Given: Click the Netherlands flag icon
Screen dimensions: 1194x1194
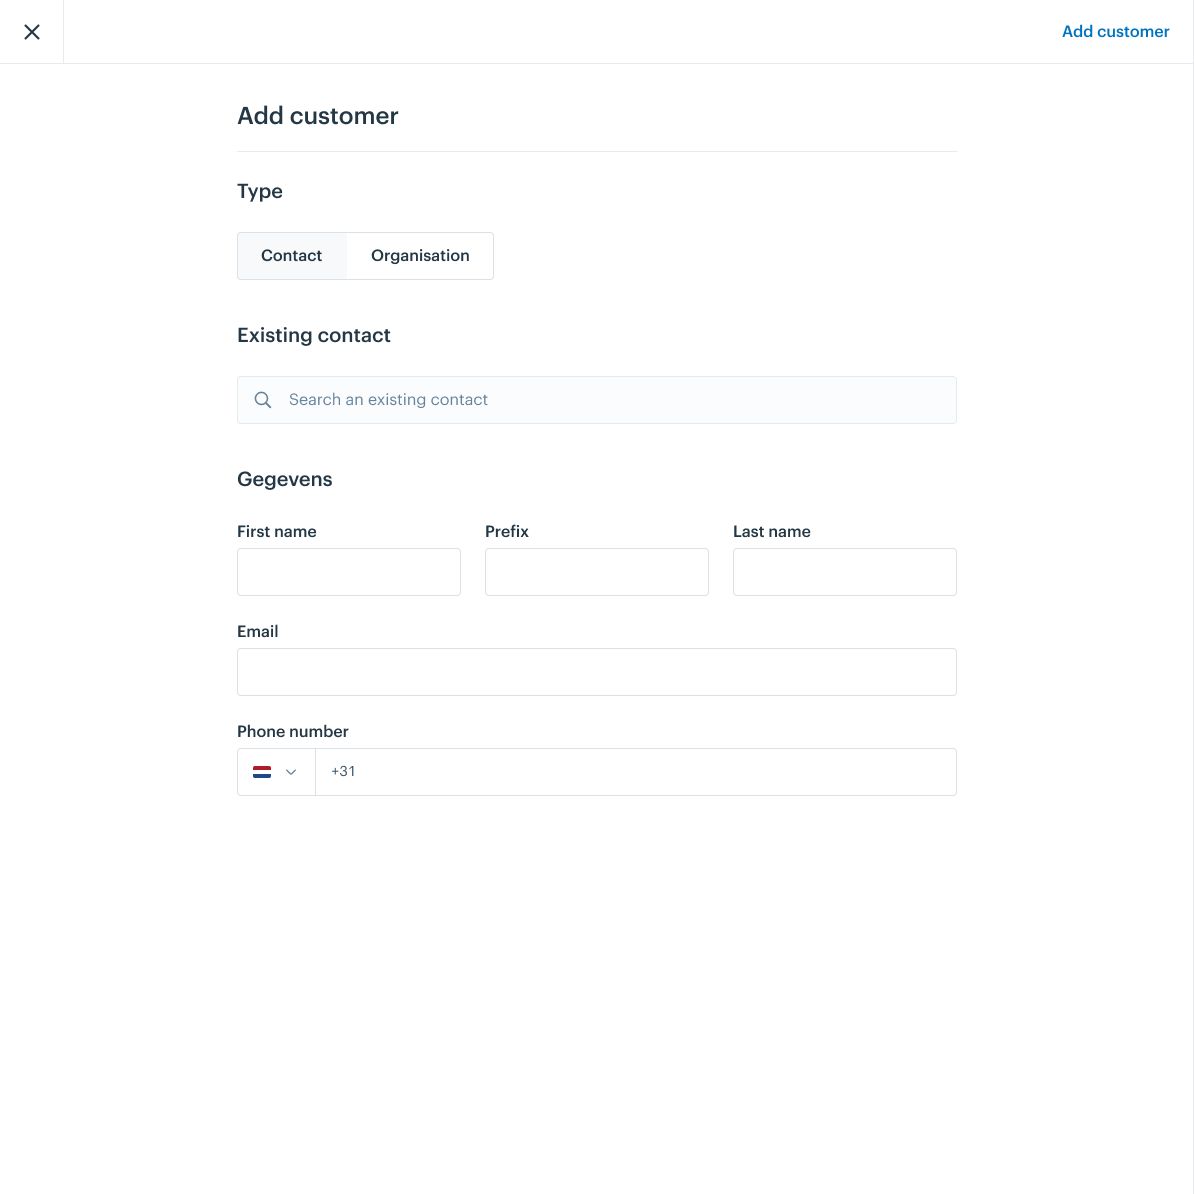Looking at the screenshot, I should [262, 772].
